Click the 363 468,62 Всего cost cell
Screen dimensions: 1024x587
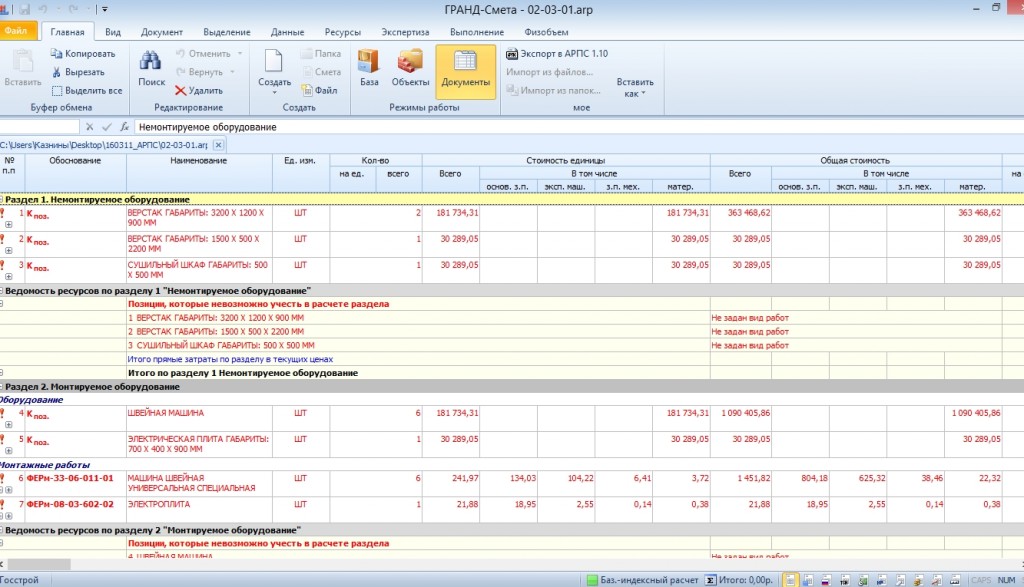[x=741, y=218]
